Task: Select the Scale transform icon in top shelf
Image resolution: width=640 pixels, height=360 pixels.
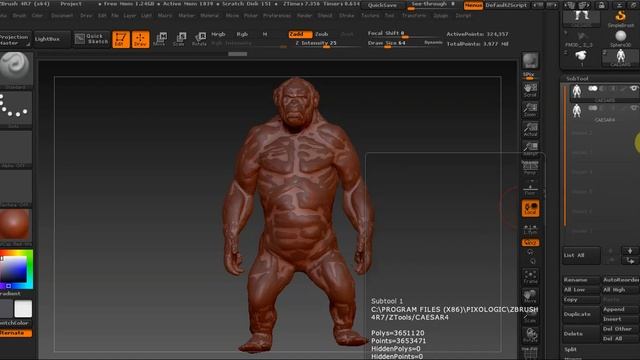Action: pos(179,39)
